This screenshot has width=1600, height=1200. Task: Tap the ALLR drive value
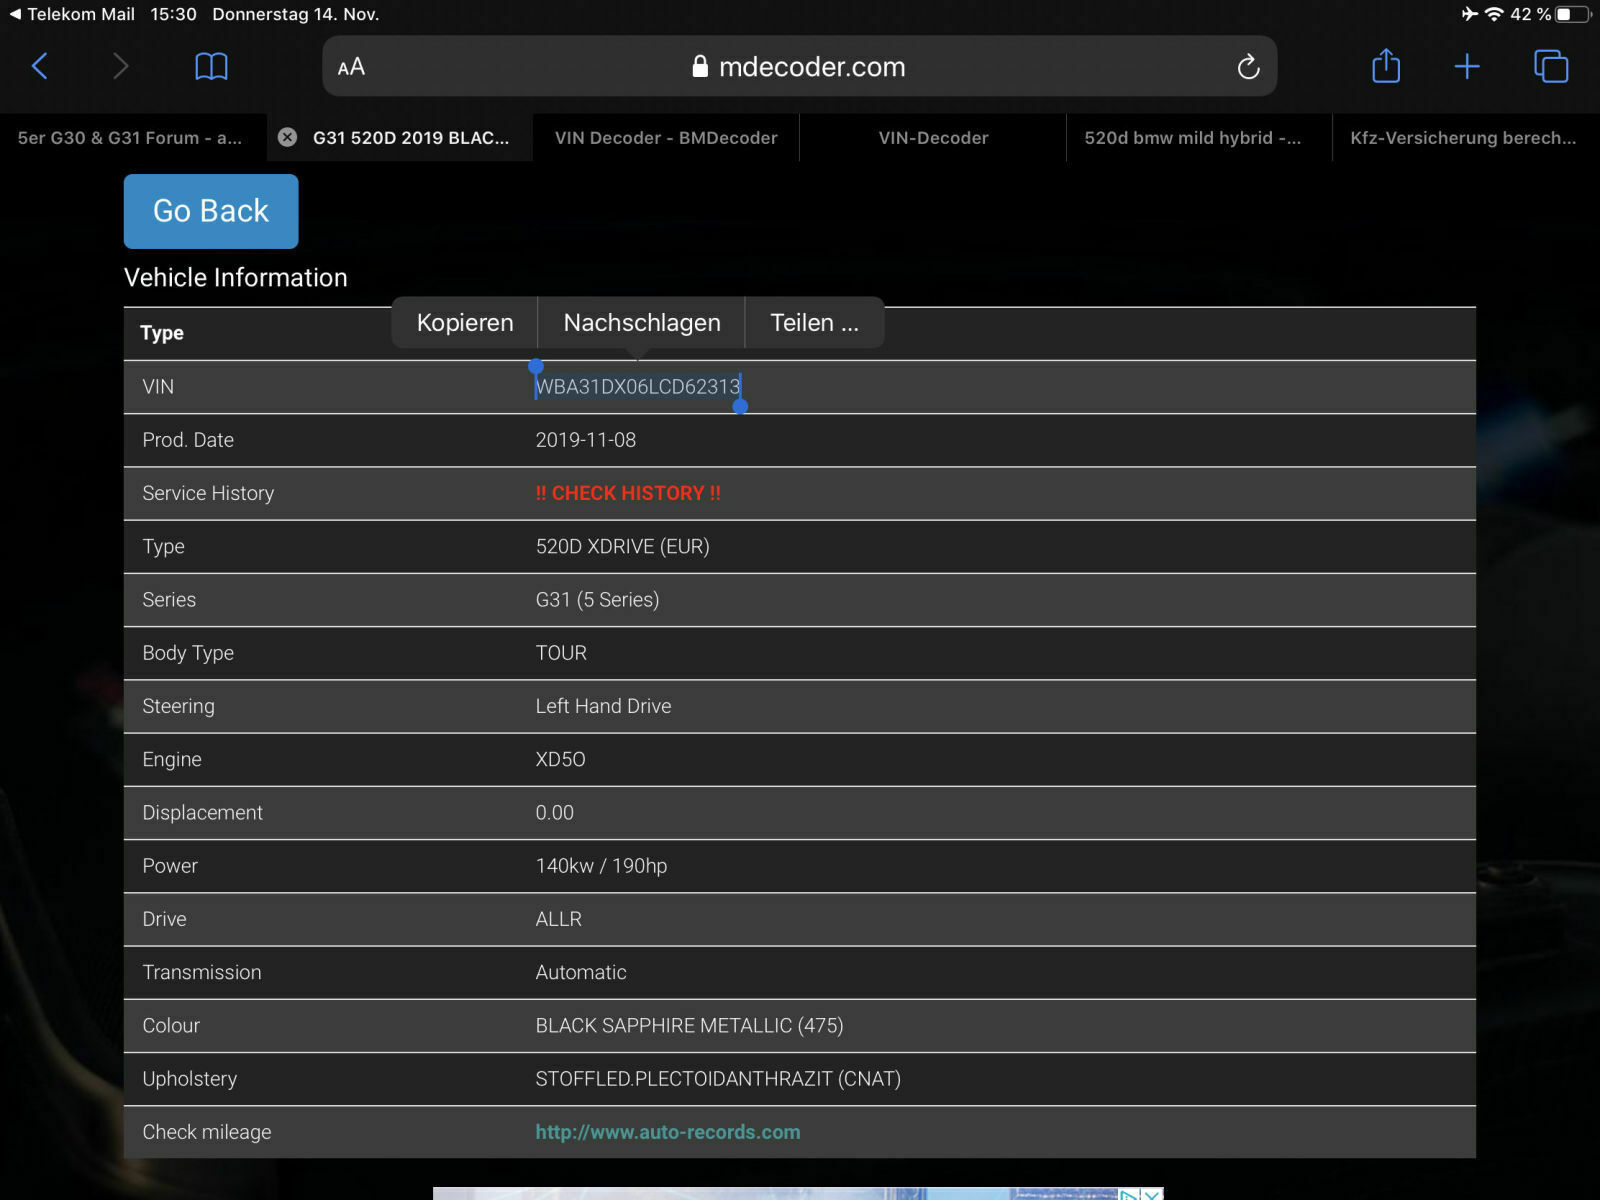coord(558,919)
